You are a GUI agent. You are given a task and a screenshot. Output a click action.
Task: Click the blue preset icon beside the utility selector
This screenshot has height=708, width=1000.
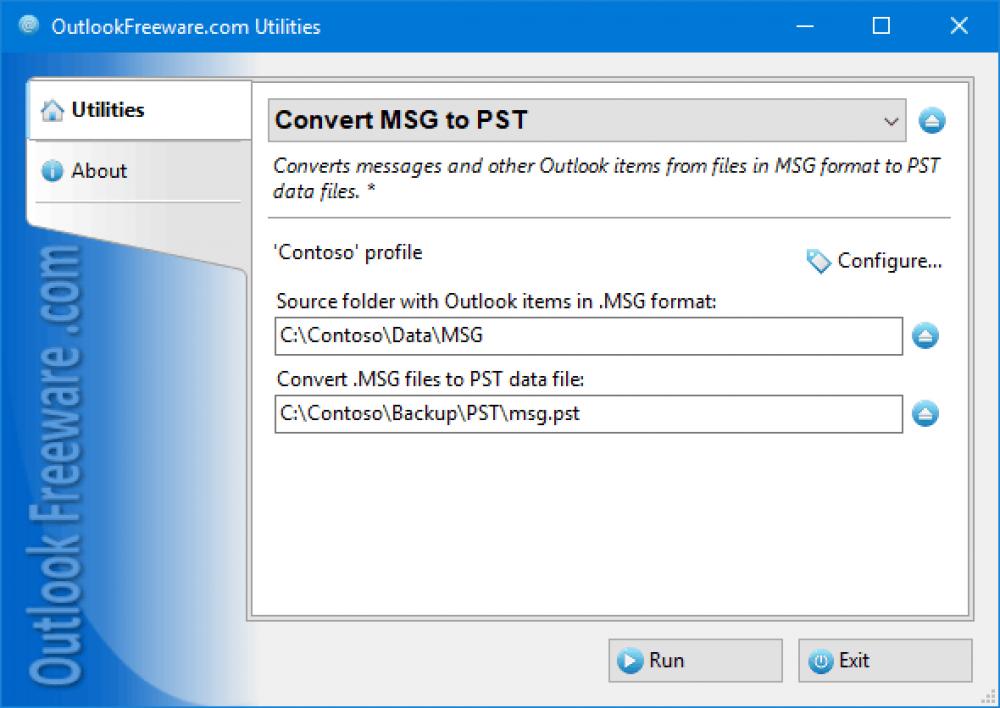click(932, 120)
